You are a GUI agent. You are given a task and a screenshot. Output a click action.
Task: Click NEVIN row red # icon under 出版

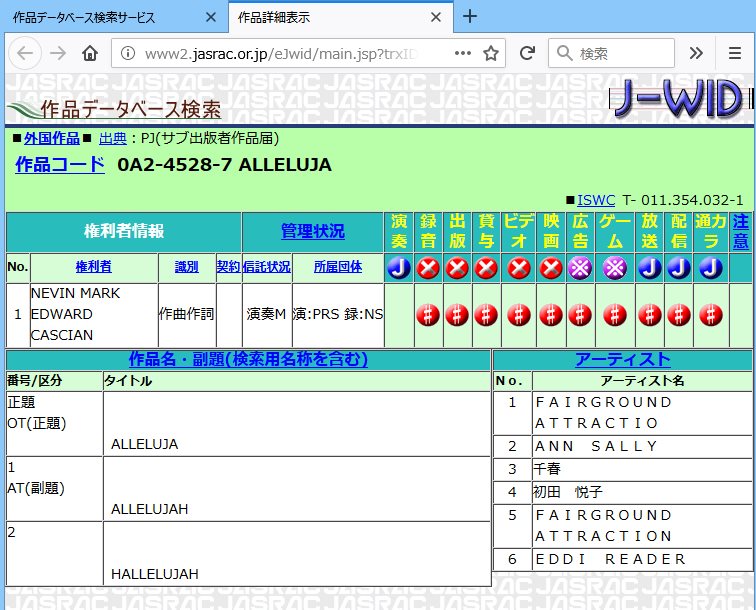(x=457, y=315)
